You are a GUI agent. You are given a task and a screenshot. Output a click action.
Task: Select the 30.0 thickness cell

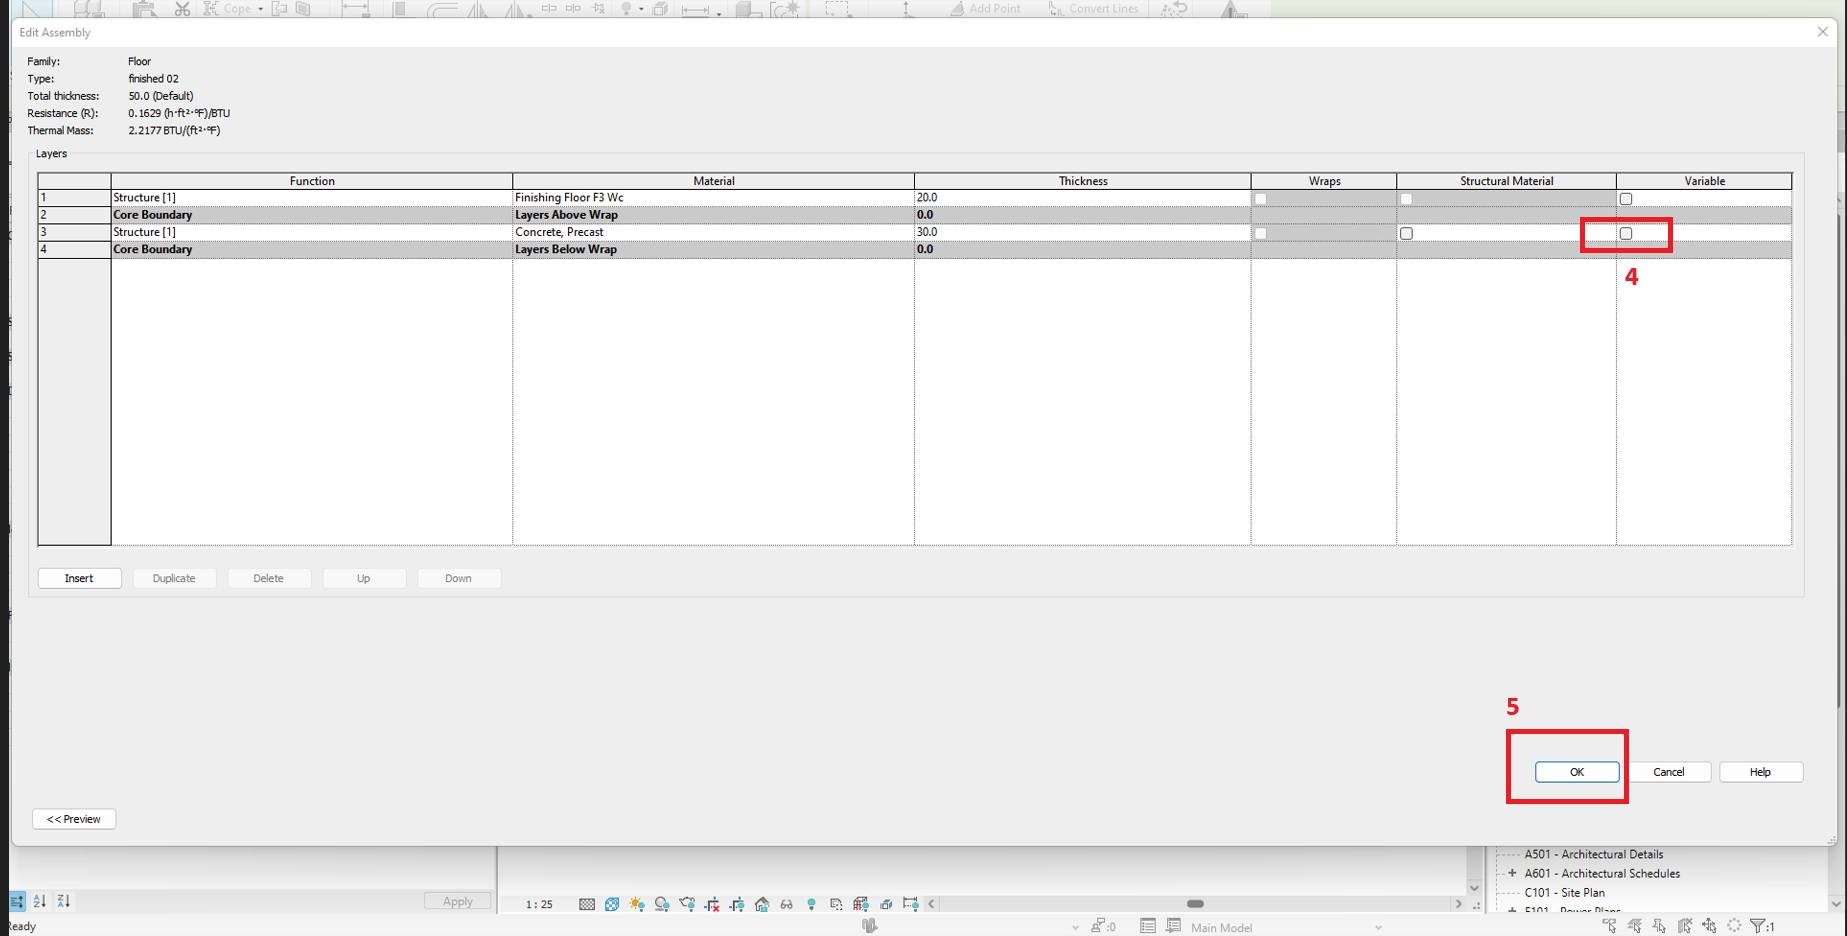[1082, 232]
